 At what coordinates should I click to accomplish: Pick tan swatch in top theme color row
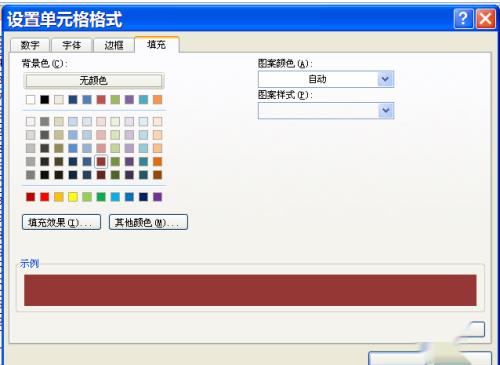coord(59,99)
